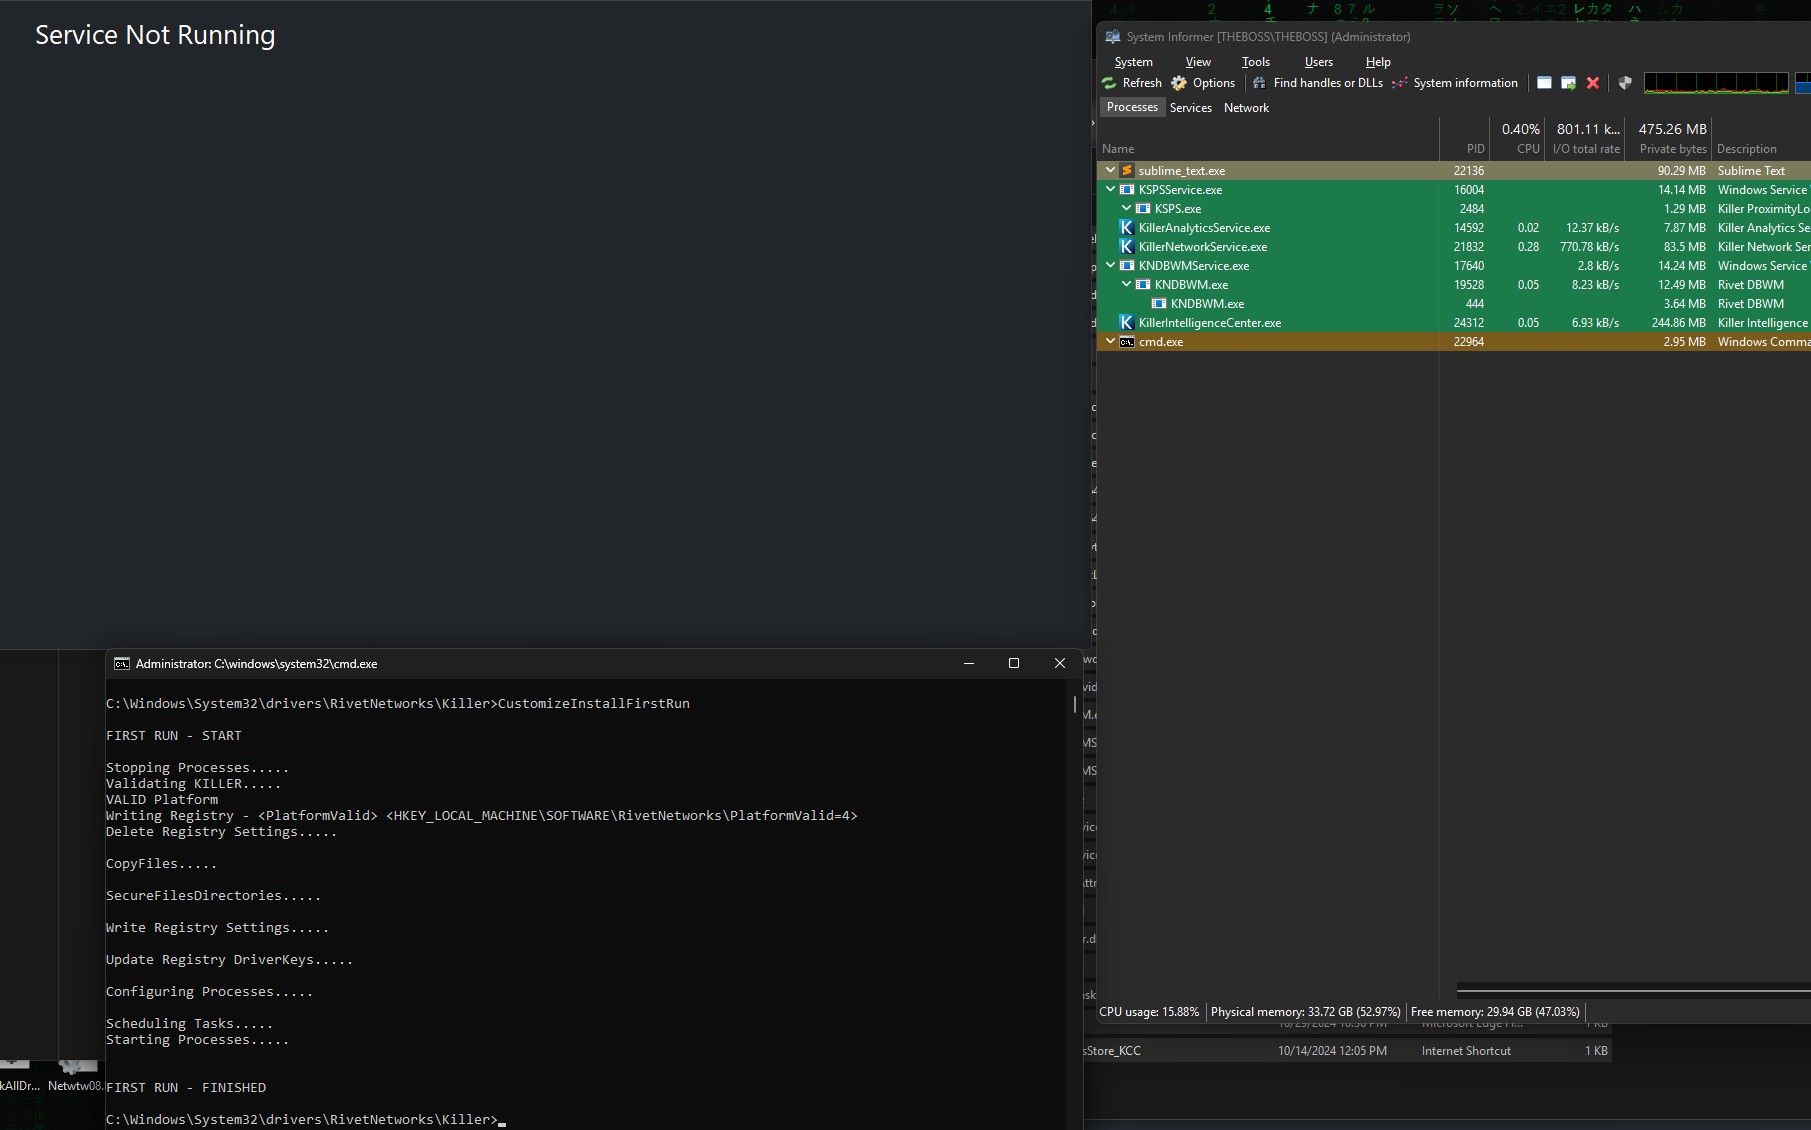Viewport: 1811px width, 1130px height.
Task: Collapse KNDBWM.exe PID 19528 node
Action: pyautogui.click(x=1126, y=285)
